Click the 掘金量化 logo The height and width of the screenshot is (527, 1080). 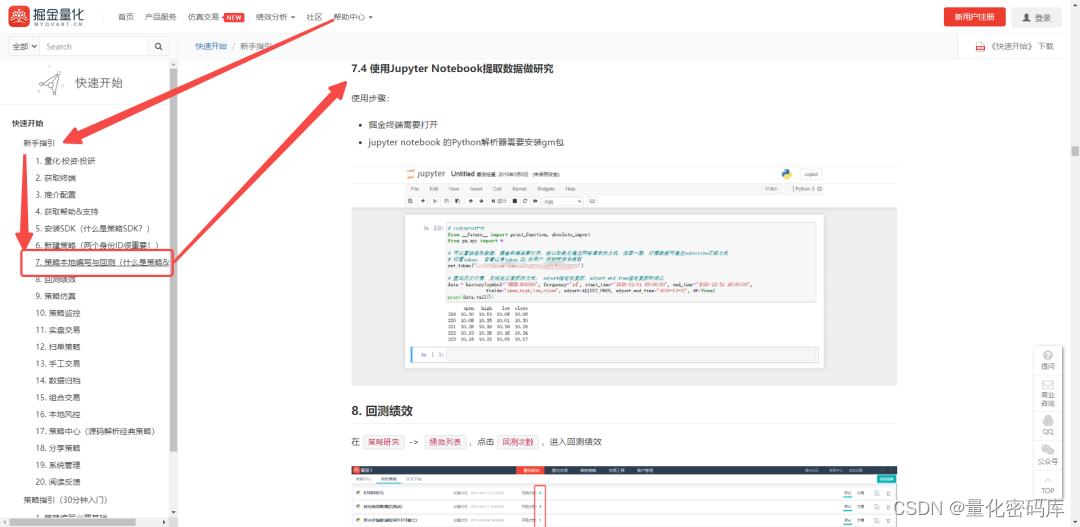48,17
